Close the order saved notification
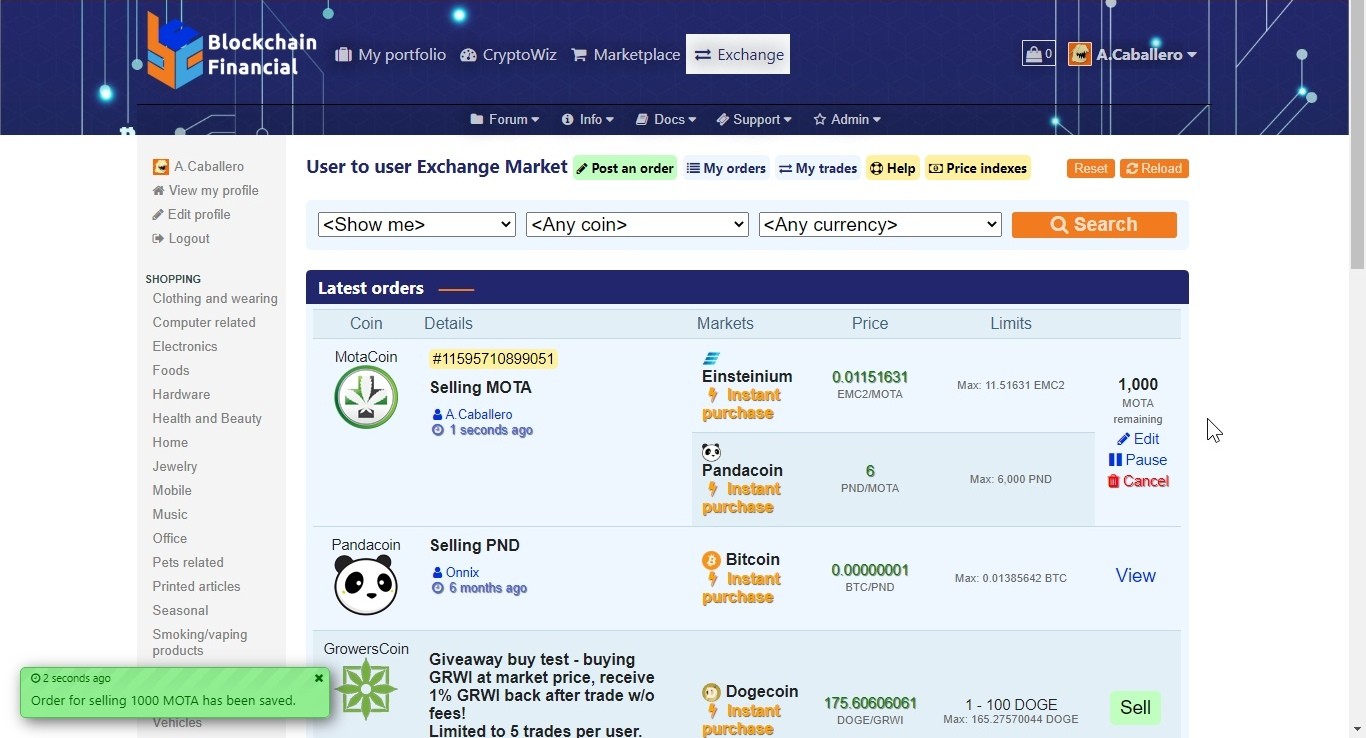Screen dimensions: 1366x738 tap(319, 678)
